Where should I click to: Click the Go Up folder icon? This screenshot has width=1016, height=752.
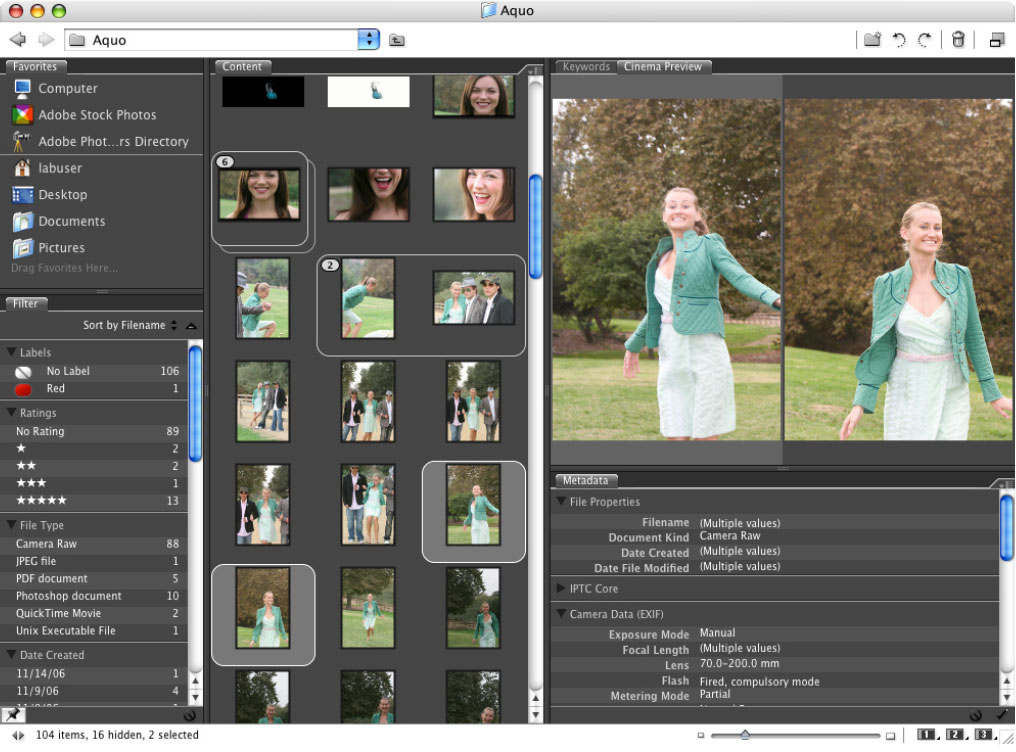[x=397, y=41]
